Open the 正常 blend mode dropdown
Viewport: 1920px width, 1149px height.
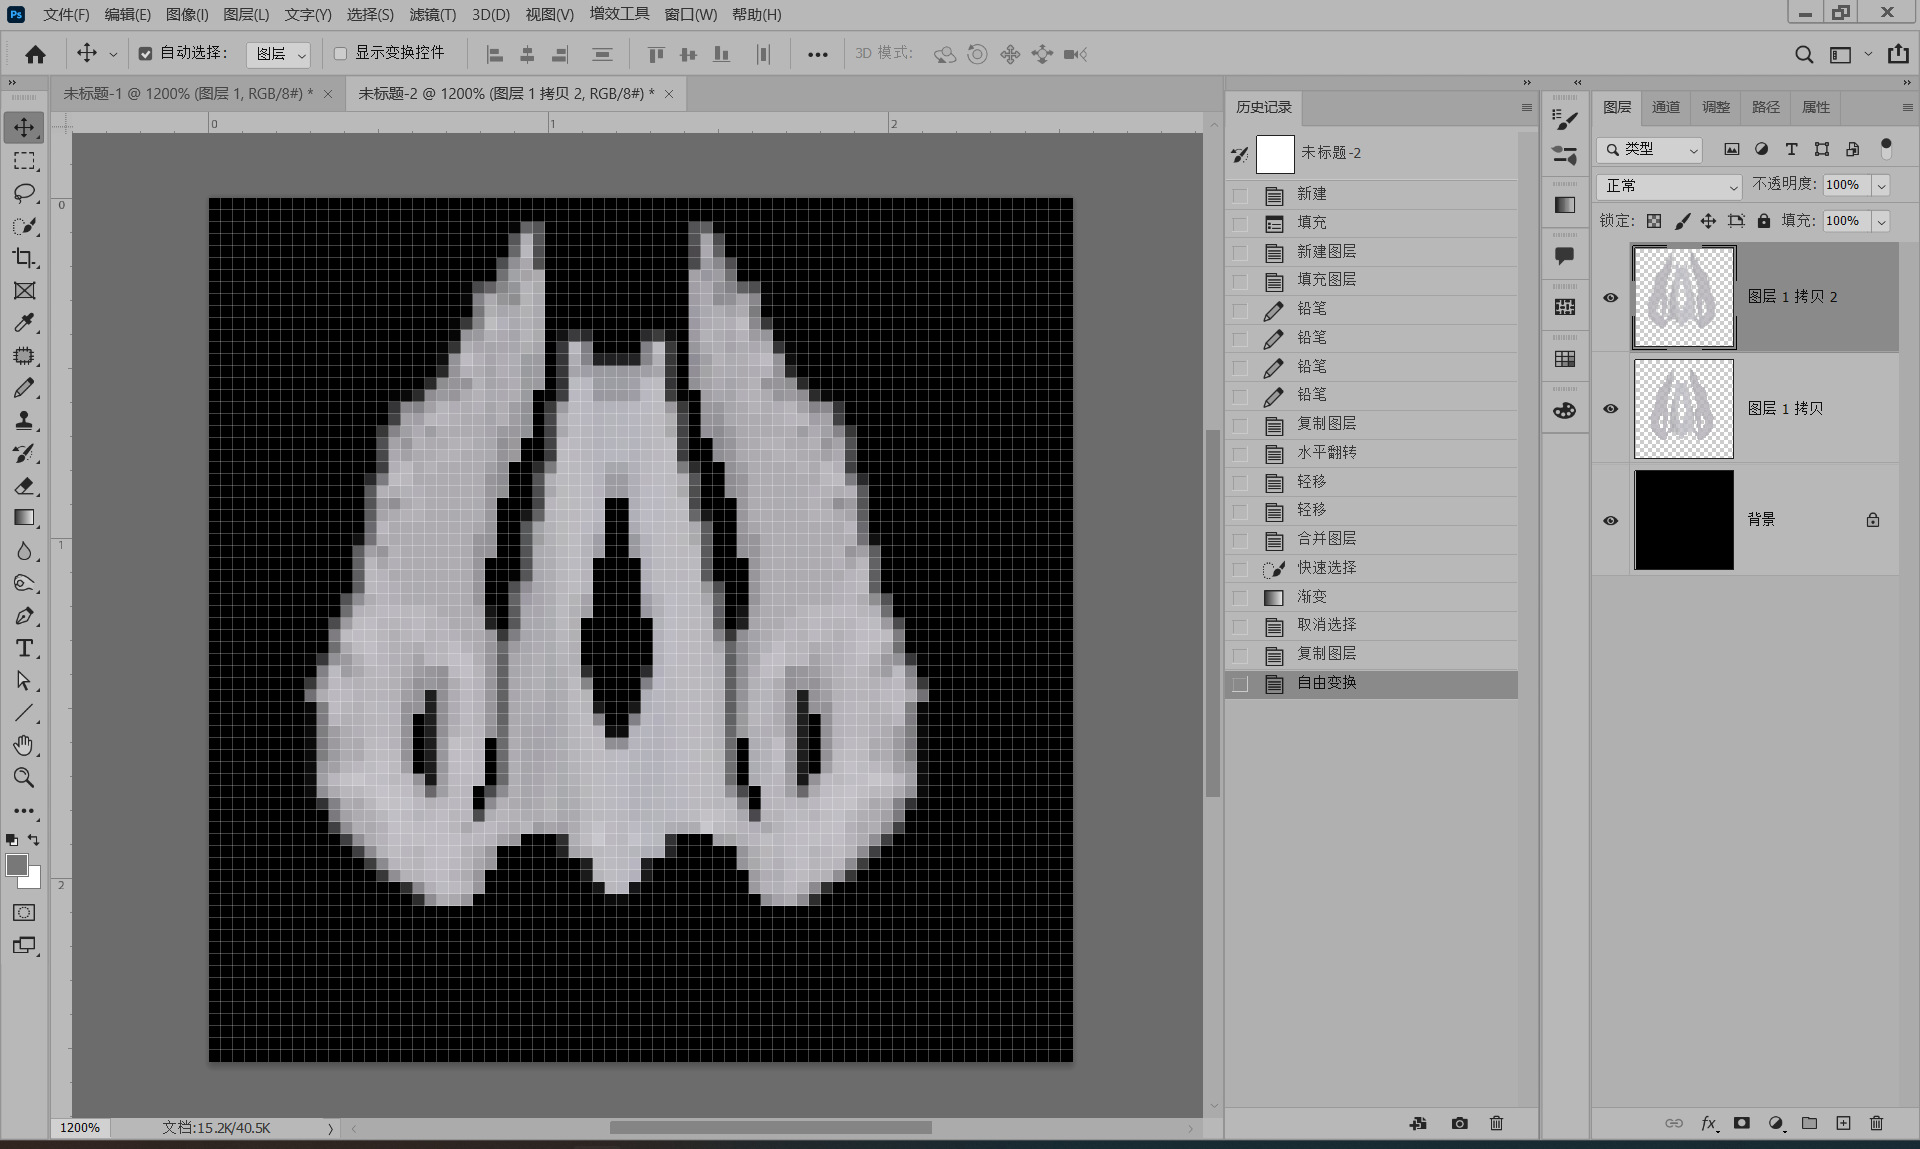[1670, 186]
